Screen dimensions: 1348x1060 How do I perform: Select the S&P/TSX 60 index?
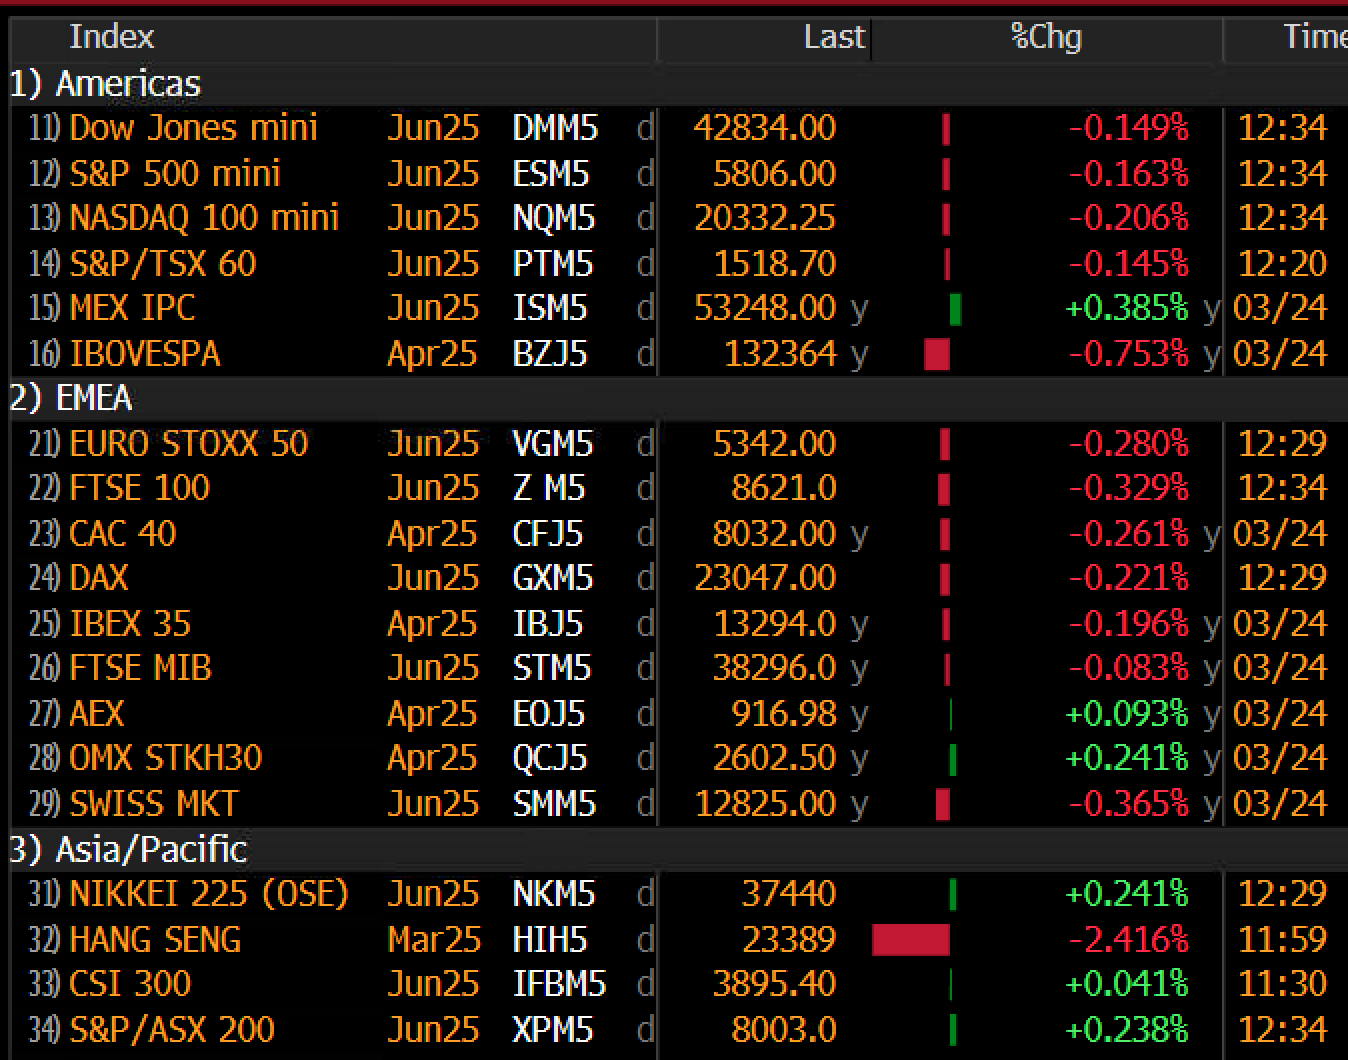pyautogui.click(x=162, y=264)
